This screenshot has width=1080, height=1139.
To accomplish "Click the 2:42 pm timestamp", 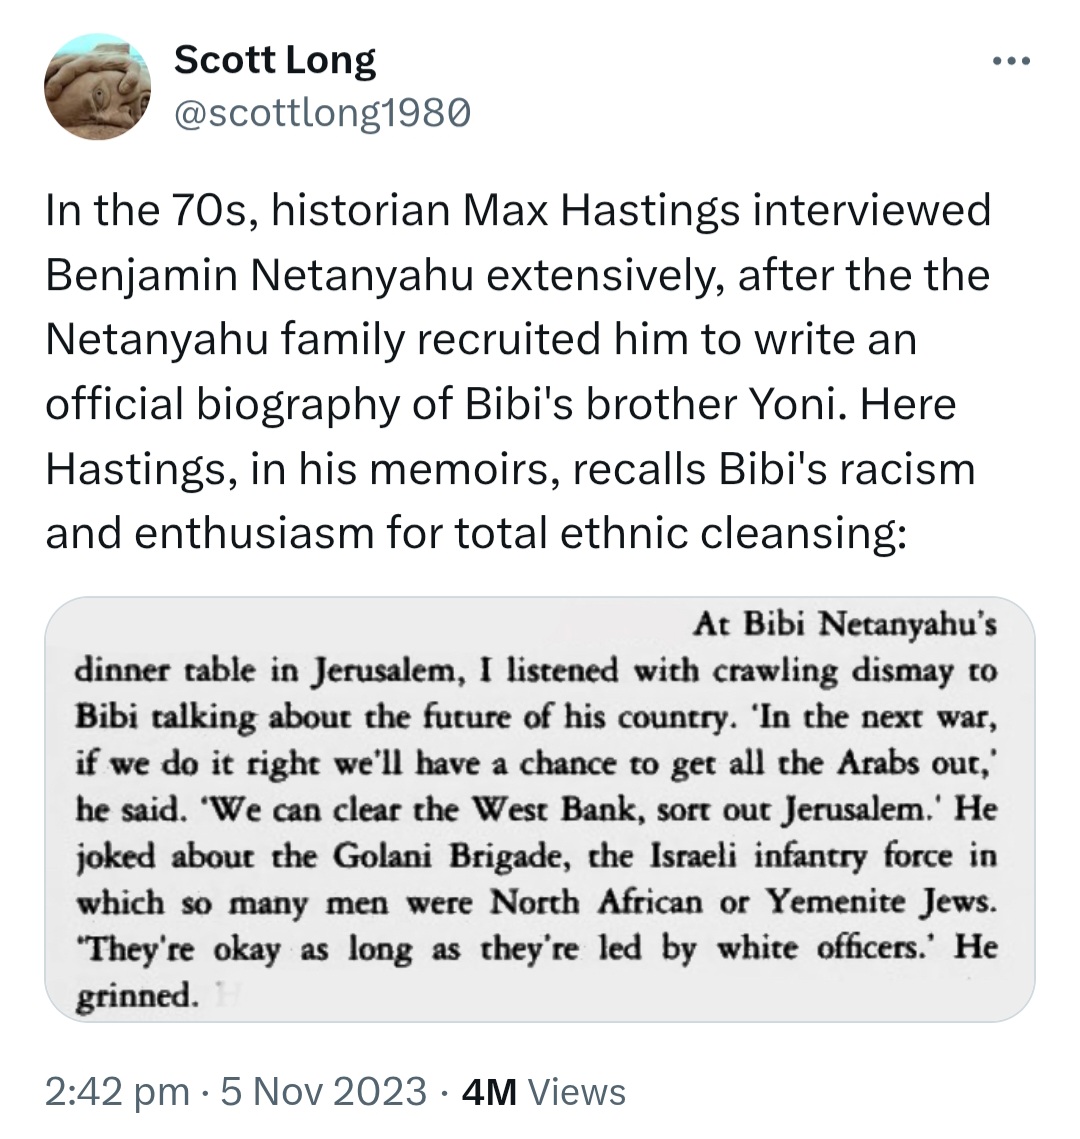I will [116, 1093].
